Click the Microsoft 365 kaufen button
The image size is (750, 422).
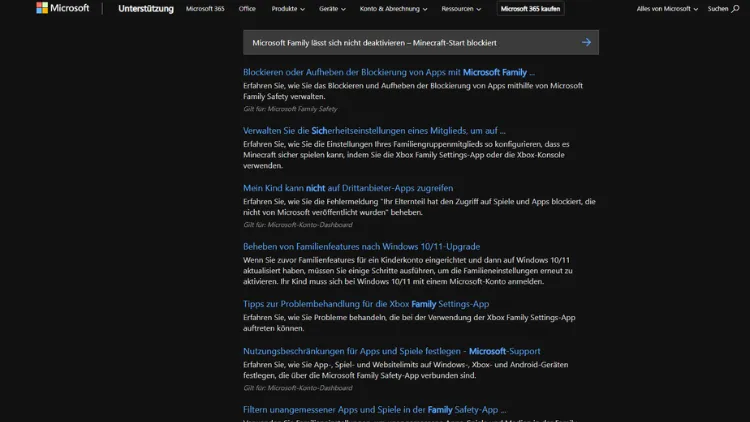tap(530, 9)
